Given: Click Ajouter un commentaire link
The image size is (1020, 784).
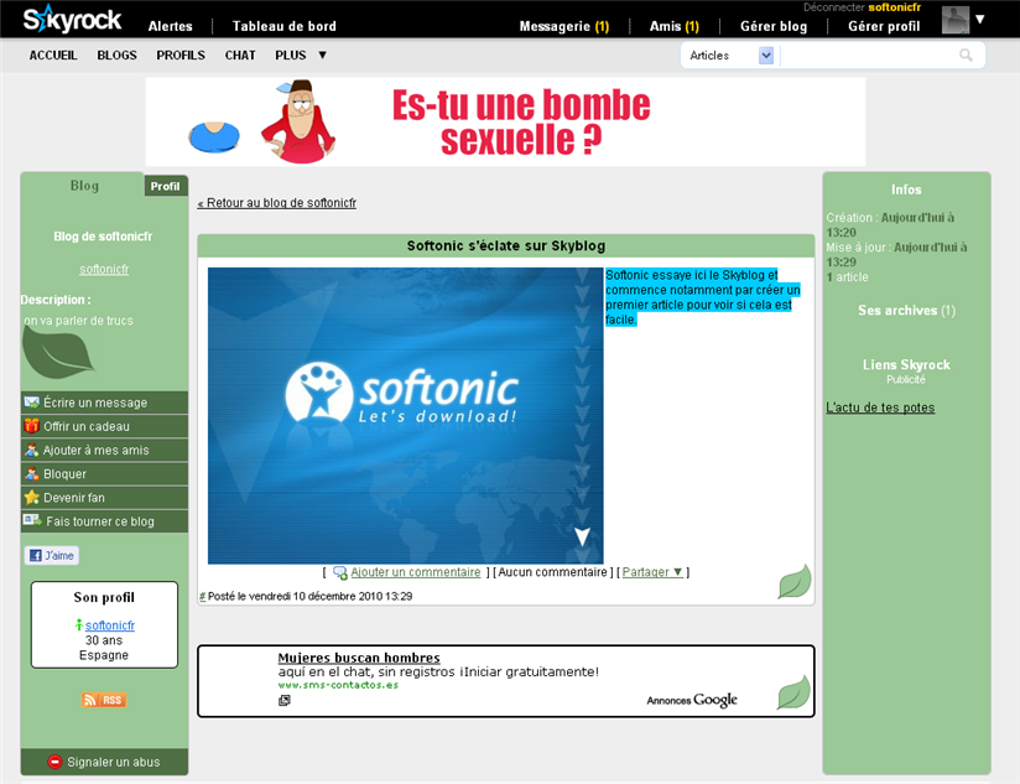Looking at the screenshot, I should pyautogui.click(x=416, y=572).
